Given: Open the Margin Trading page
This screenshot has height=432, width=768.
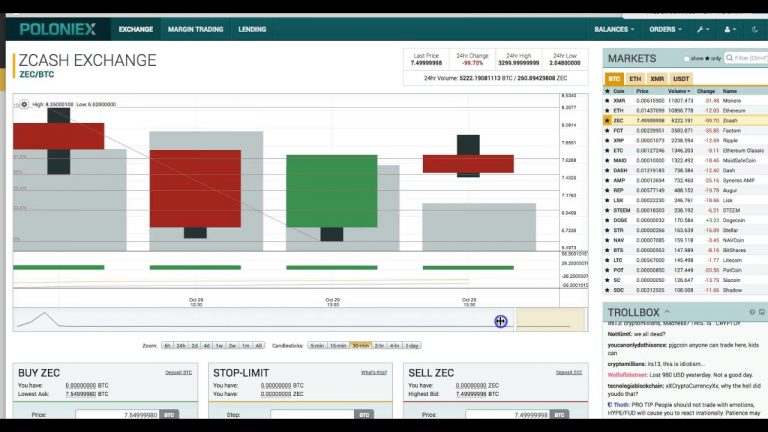Looking at the screenshot, I should (195, 29).
